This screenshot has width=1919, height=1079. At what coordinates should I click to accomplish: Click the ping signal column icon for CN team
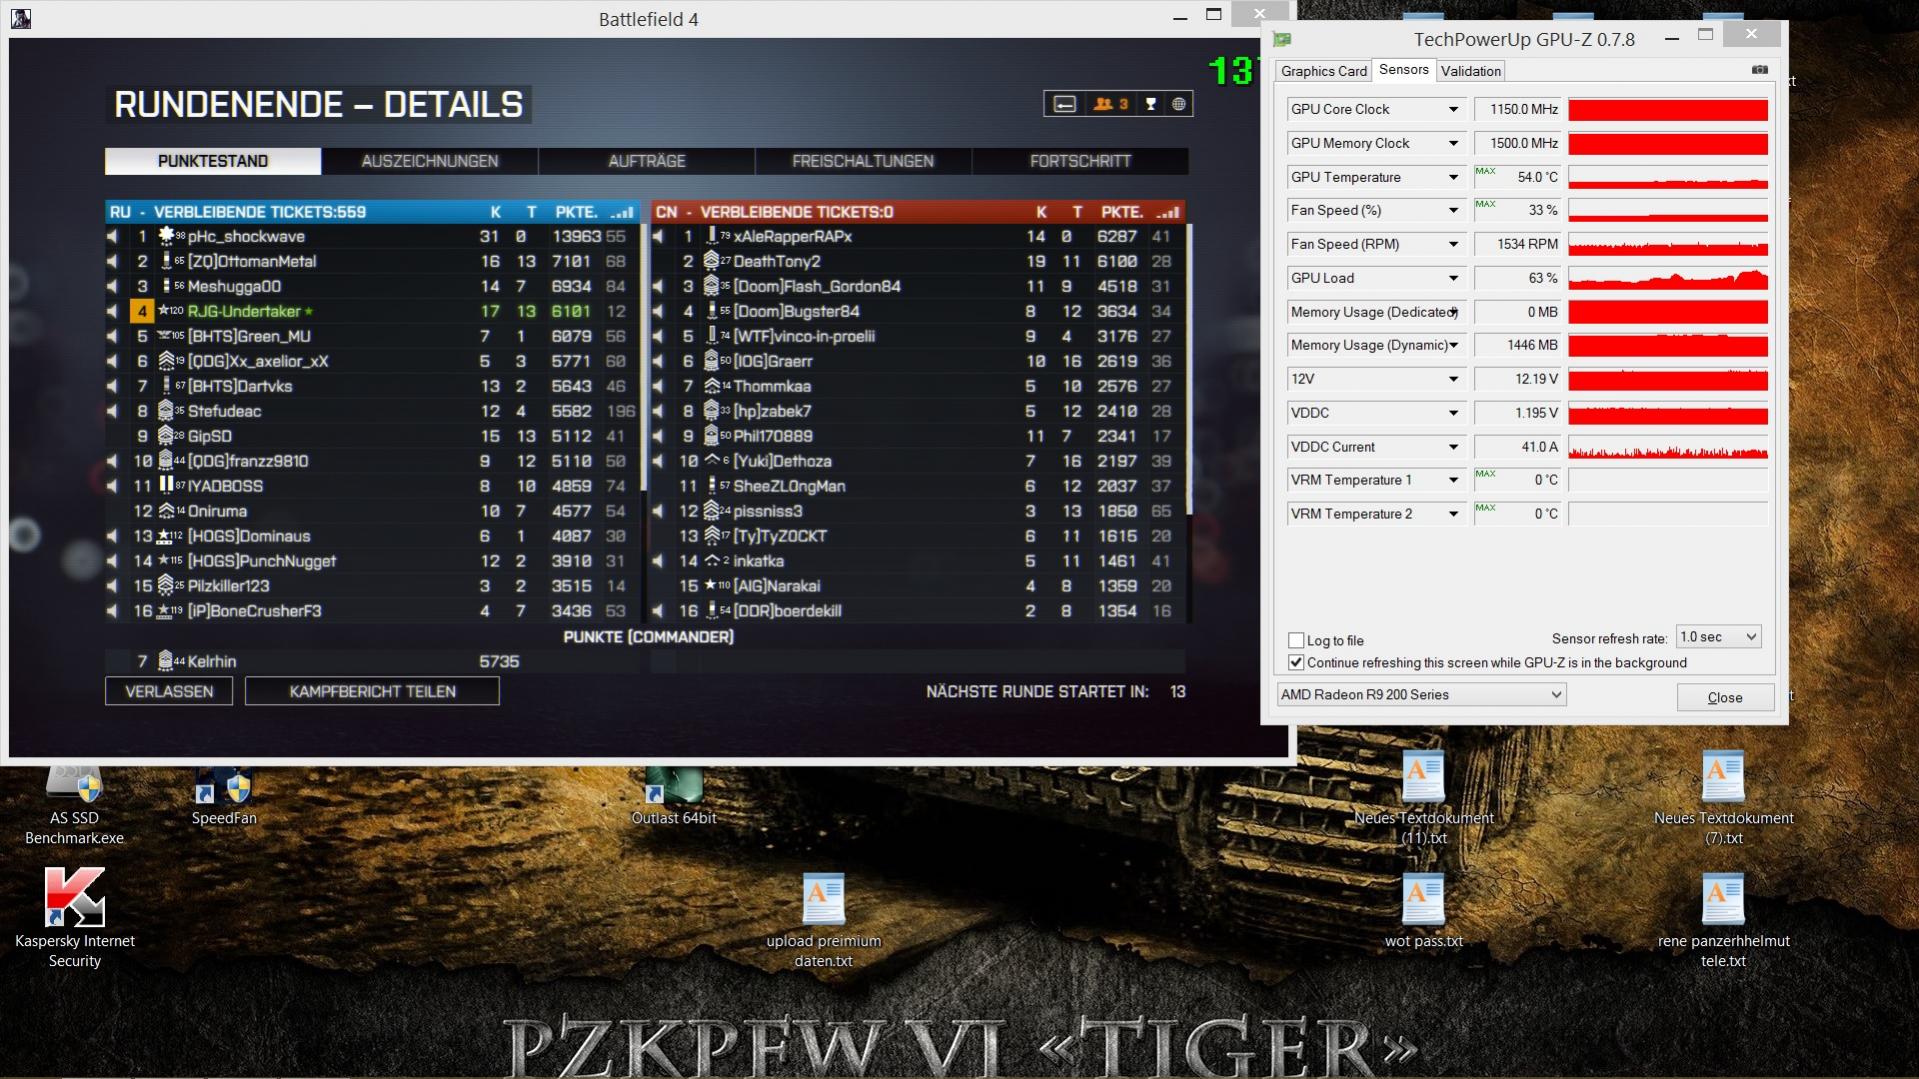1167,212
